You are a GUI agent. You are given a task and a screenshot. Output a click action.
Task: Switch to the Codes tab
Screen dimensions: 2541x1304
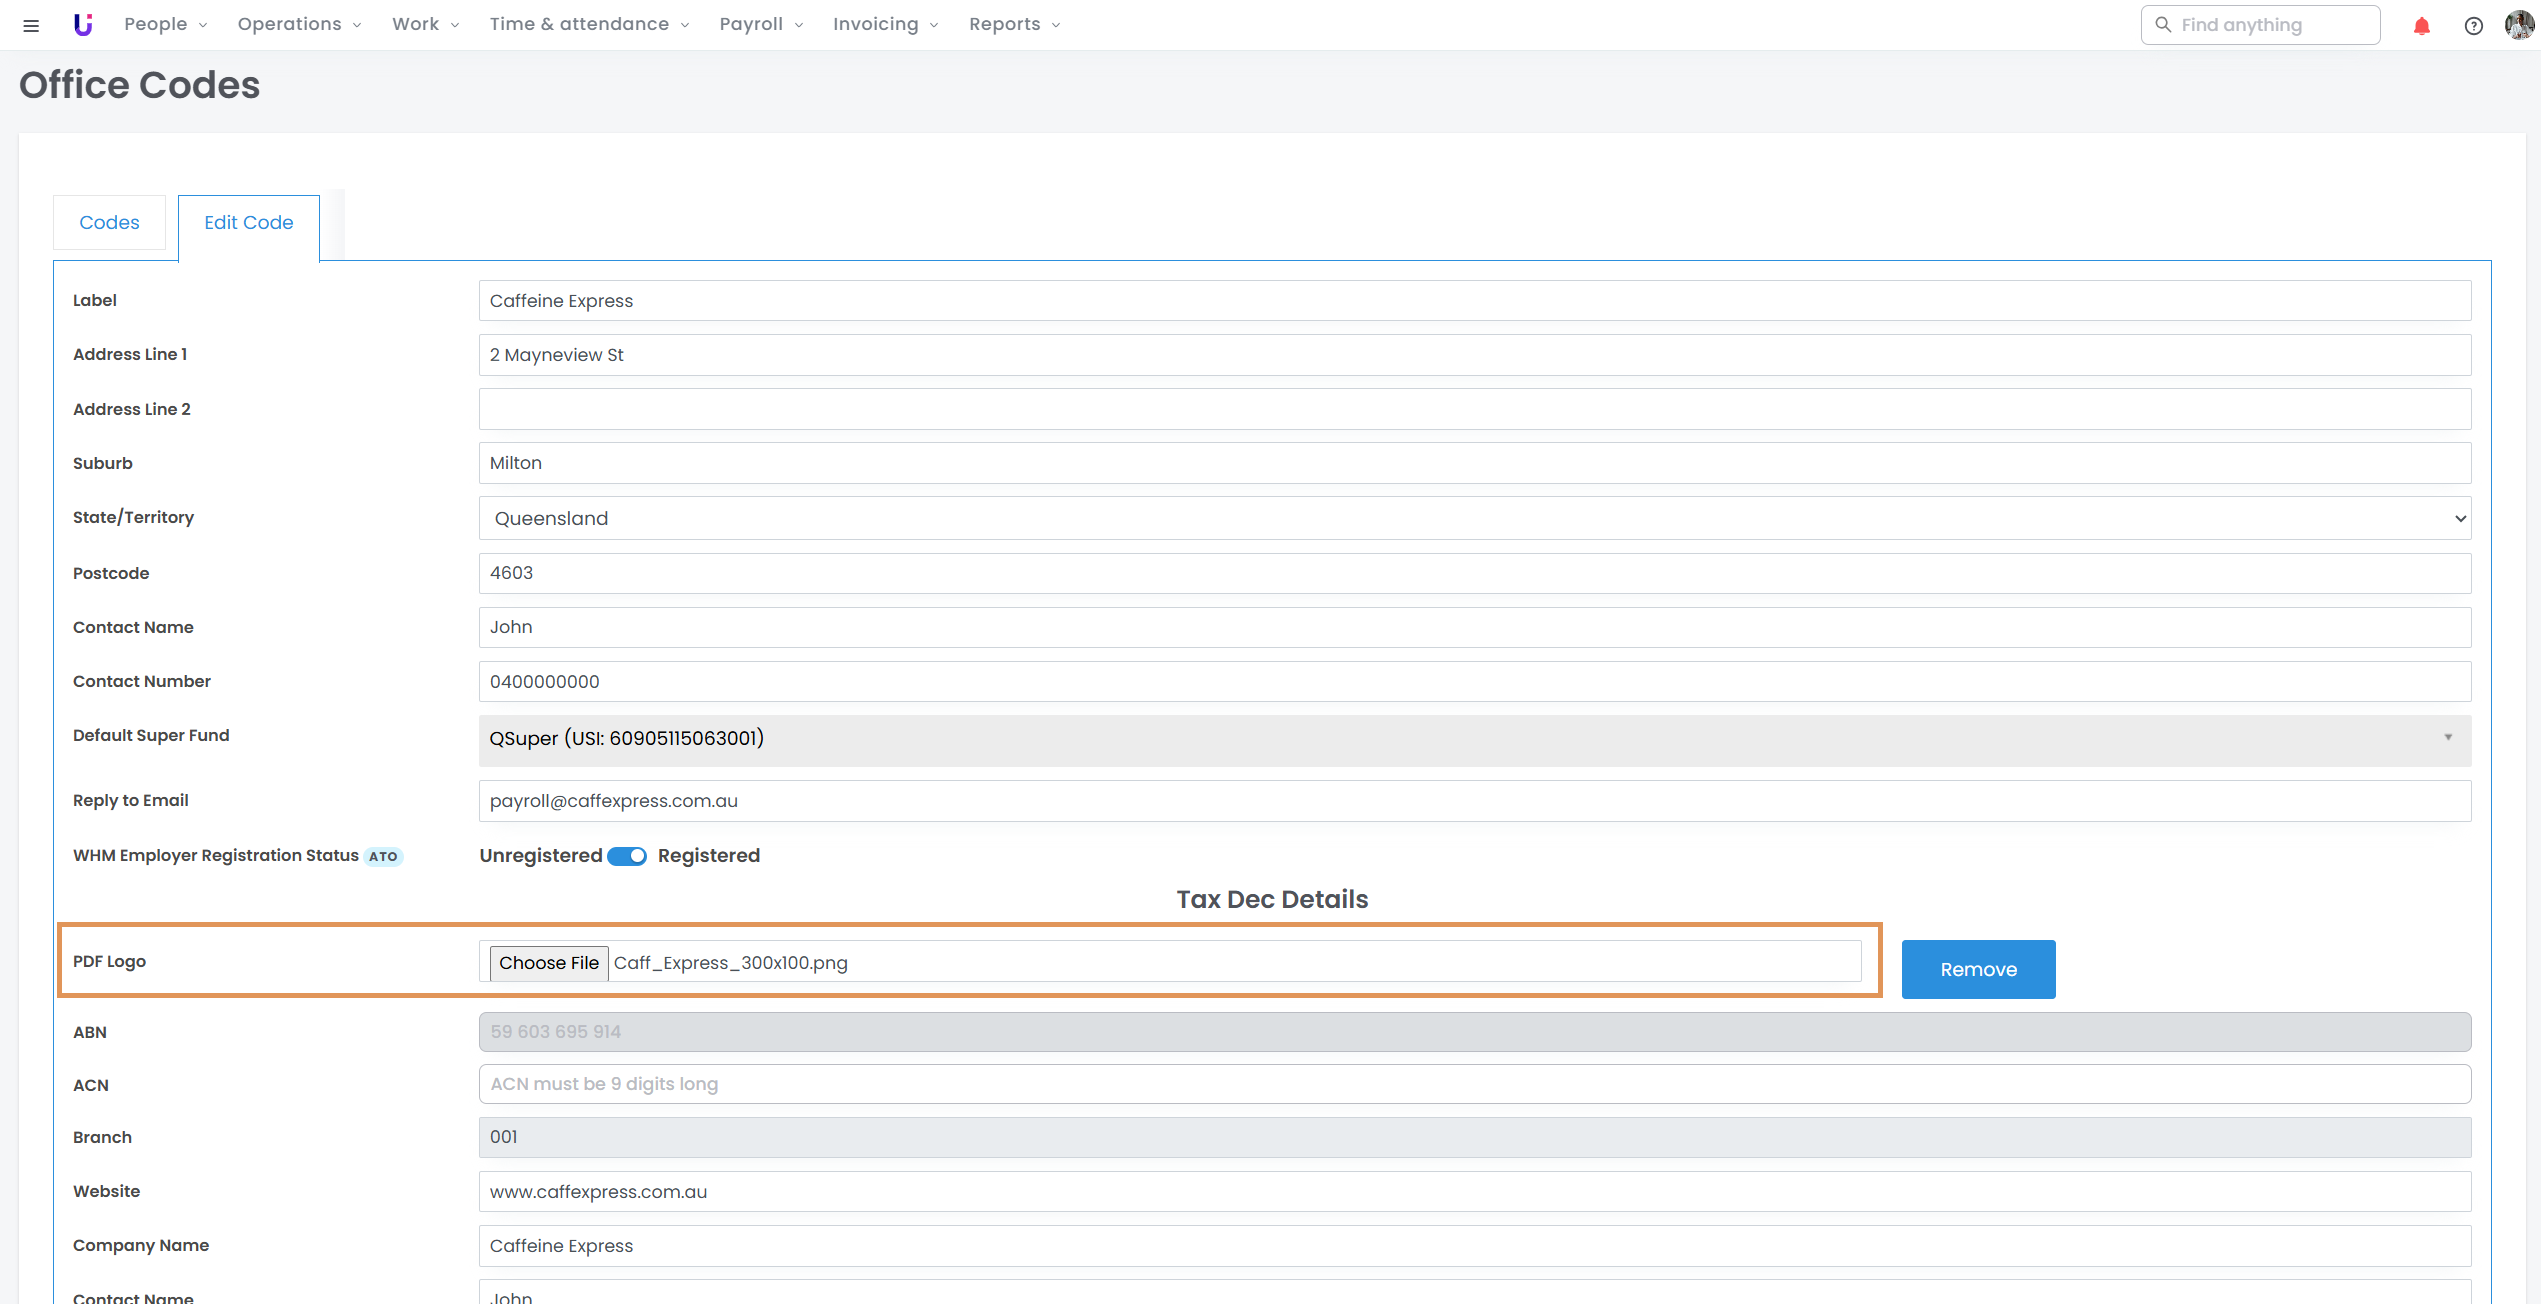(x=109, y=223)
